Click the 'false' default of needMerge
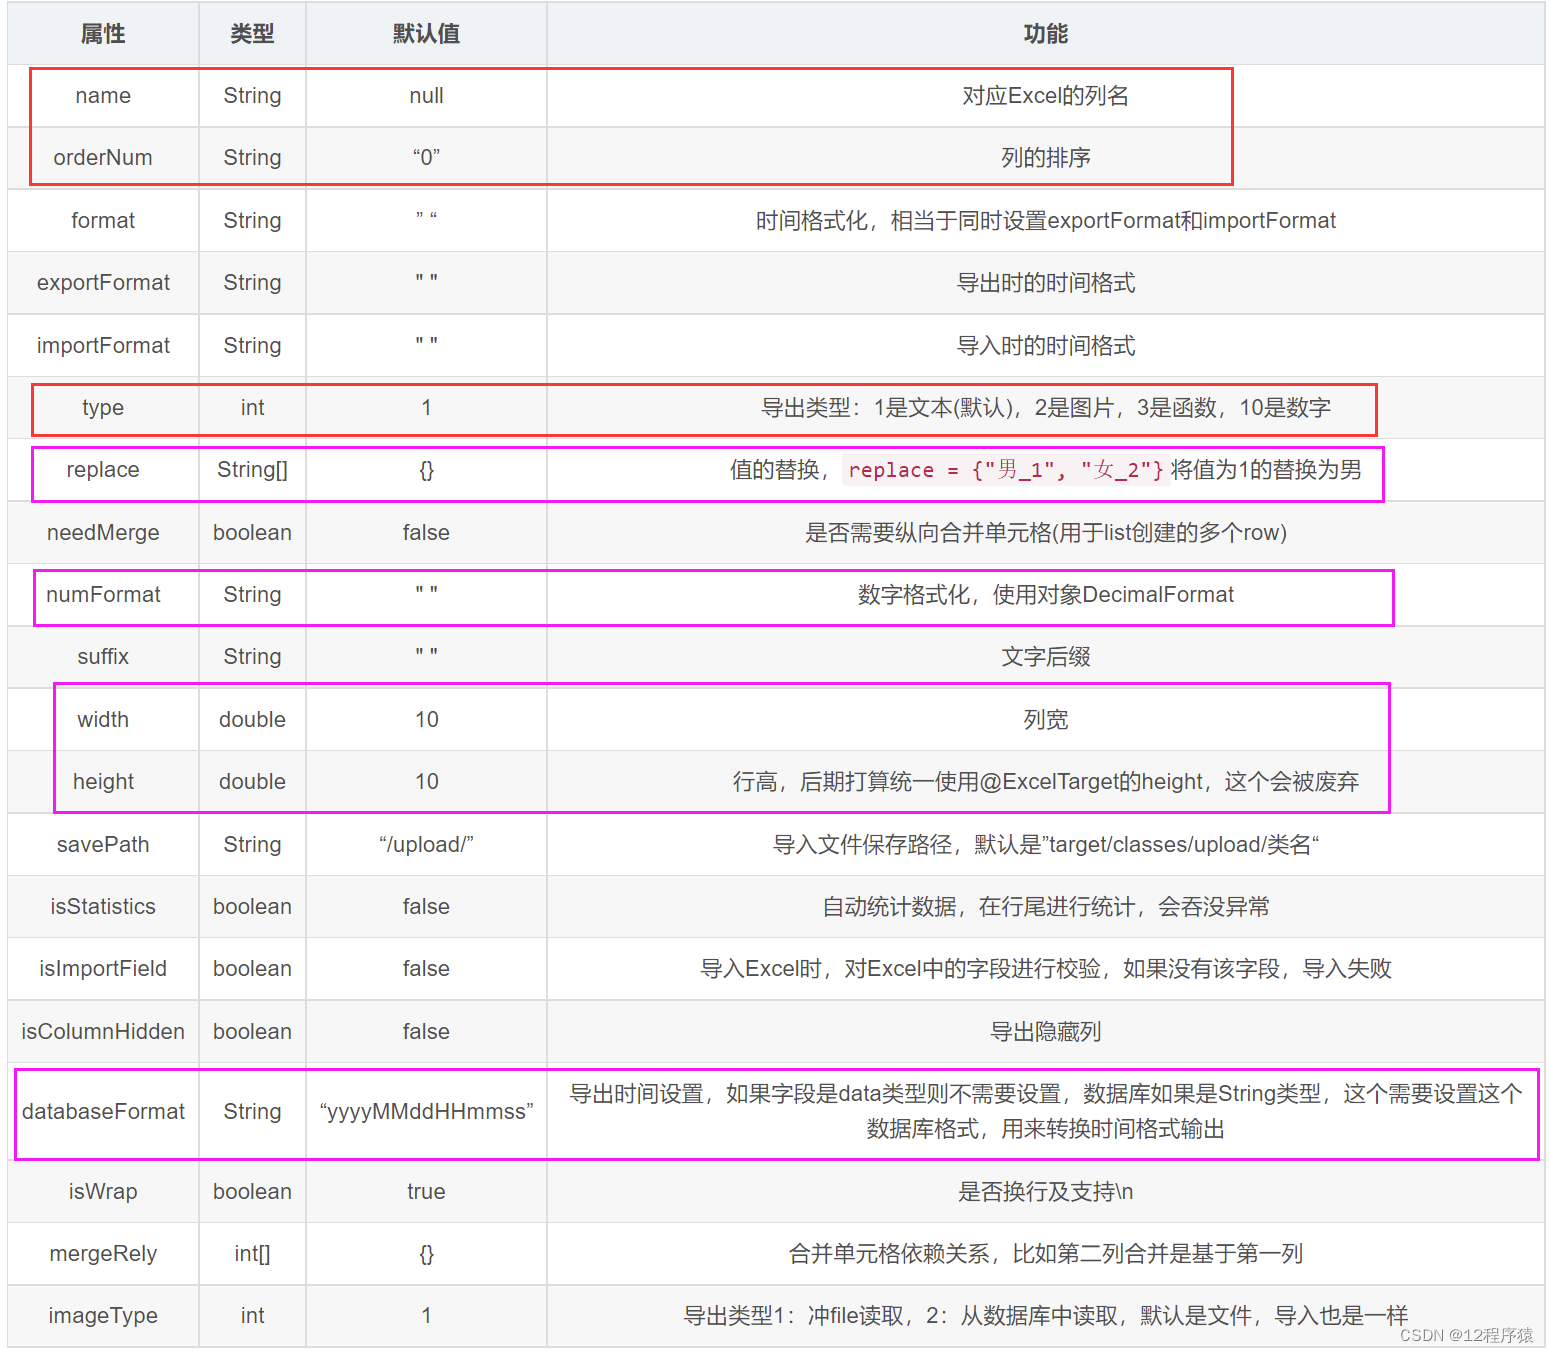1549x1353 pixels. pos(426,533)
